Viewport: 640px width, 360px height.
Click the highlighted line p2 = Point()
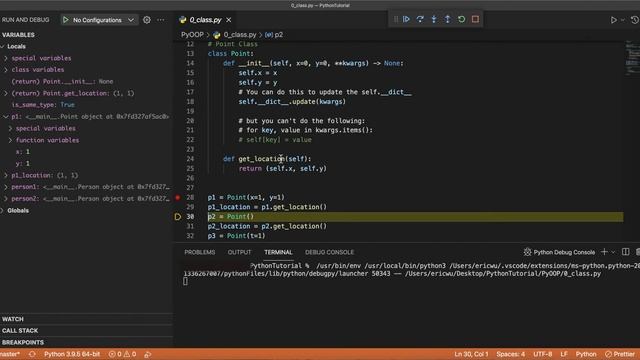(x=415, y=217)
